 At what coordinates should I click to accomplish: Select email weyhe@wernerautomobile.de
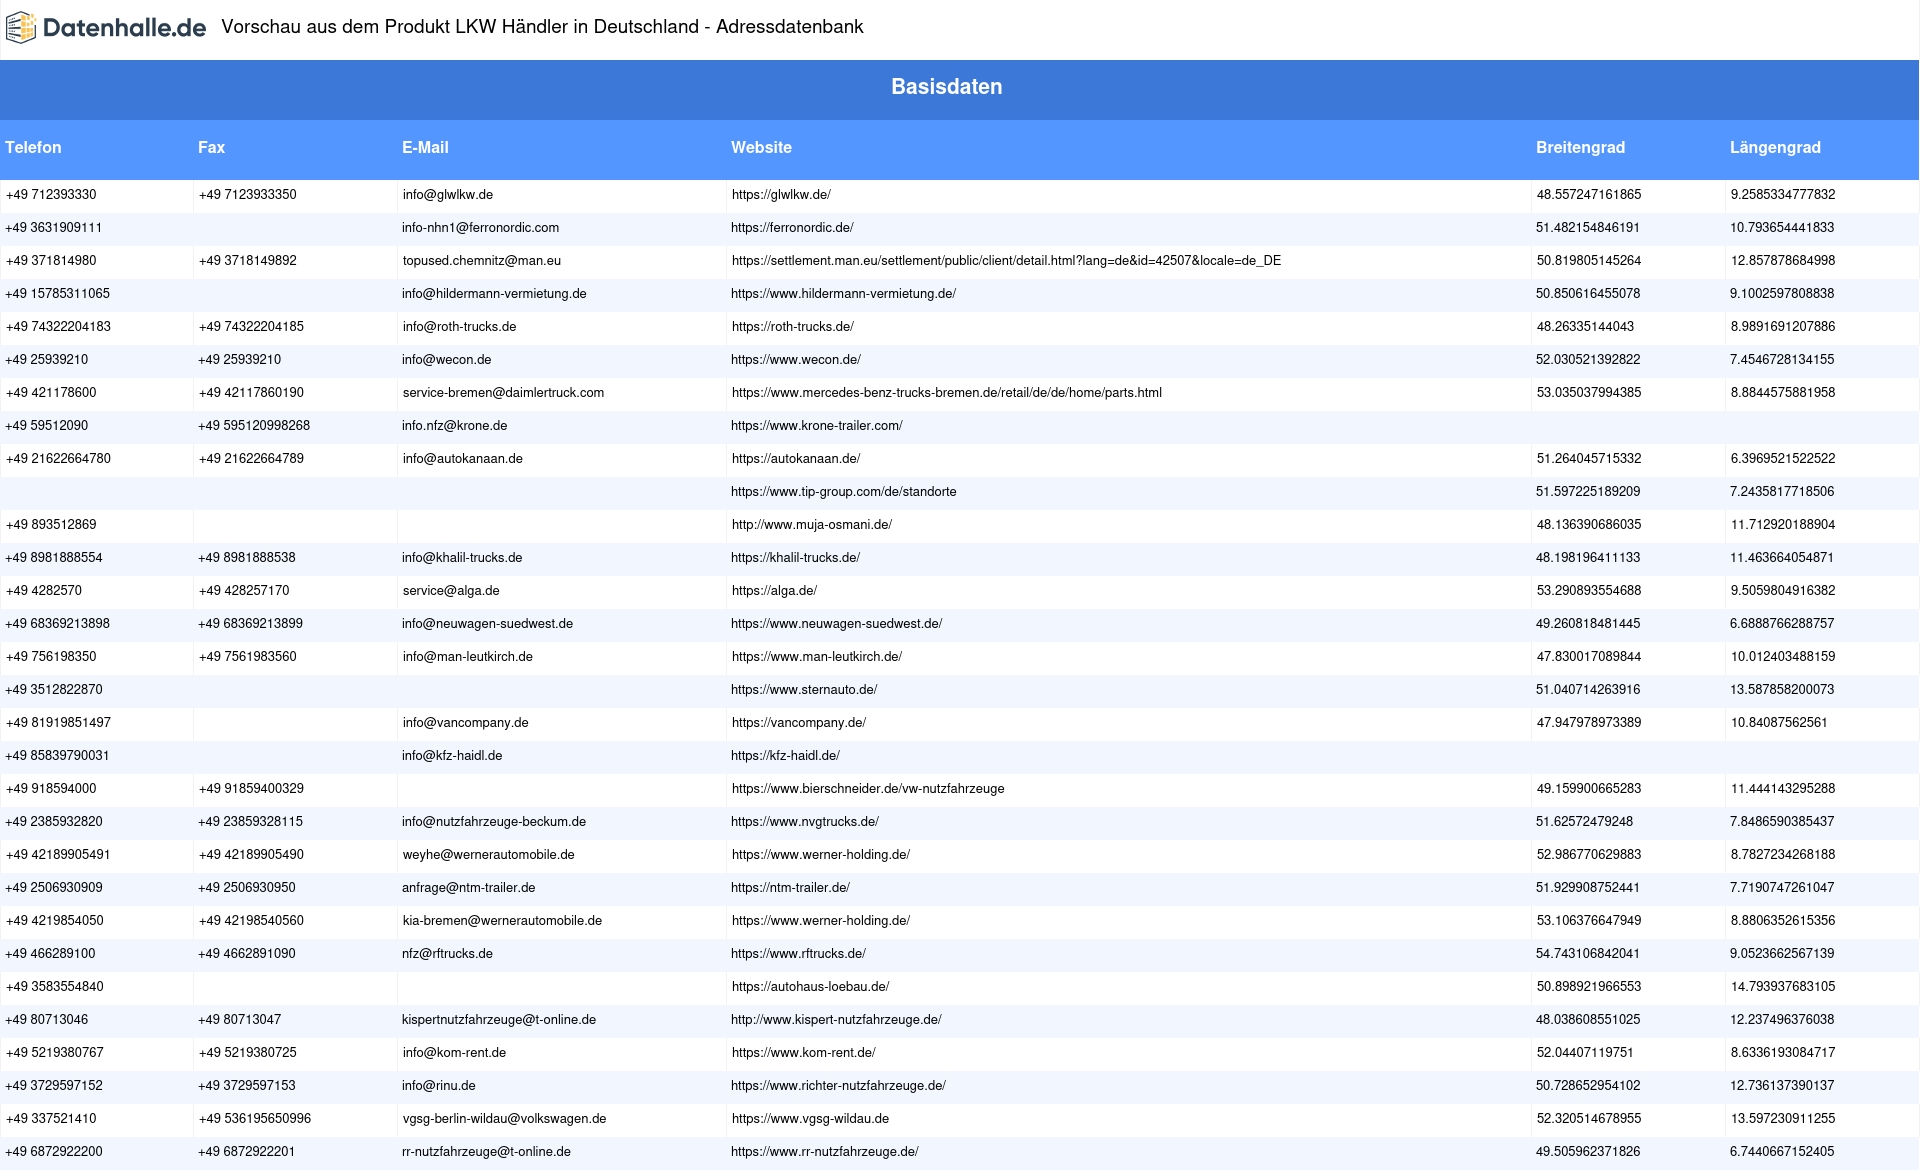click(x=488, y=855)
